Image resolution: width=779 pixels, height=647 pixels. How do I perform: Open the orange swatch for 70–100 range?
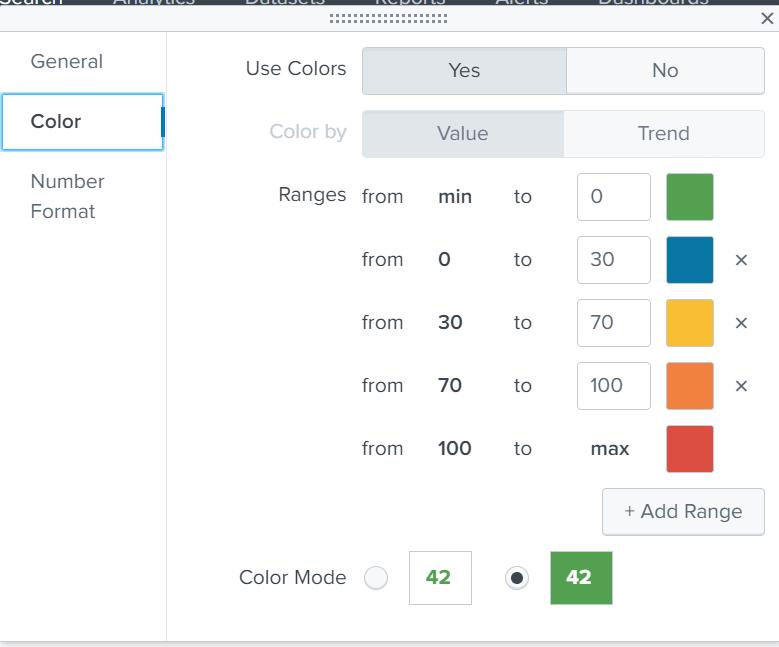[690, 386]
